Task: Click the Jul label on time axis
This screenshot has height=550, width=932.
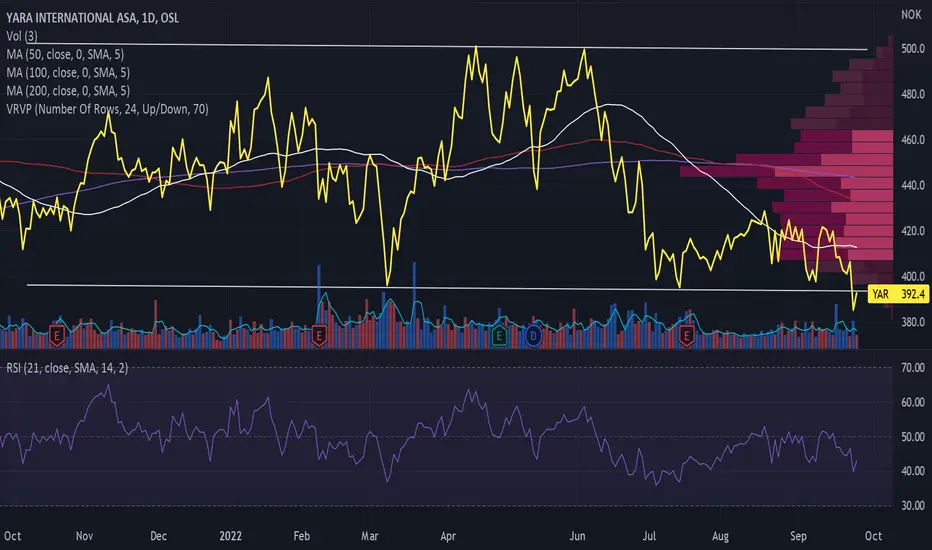Action: pos(649,536)
